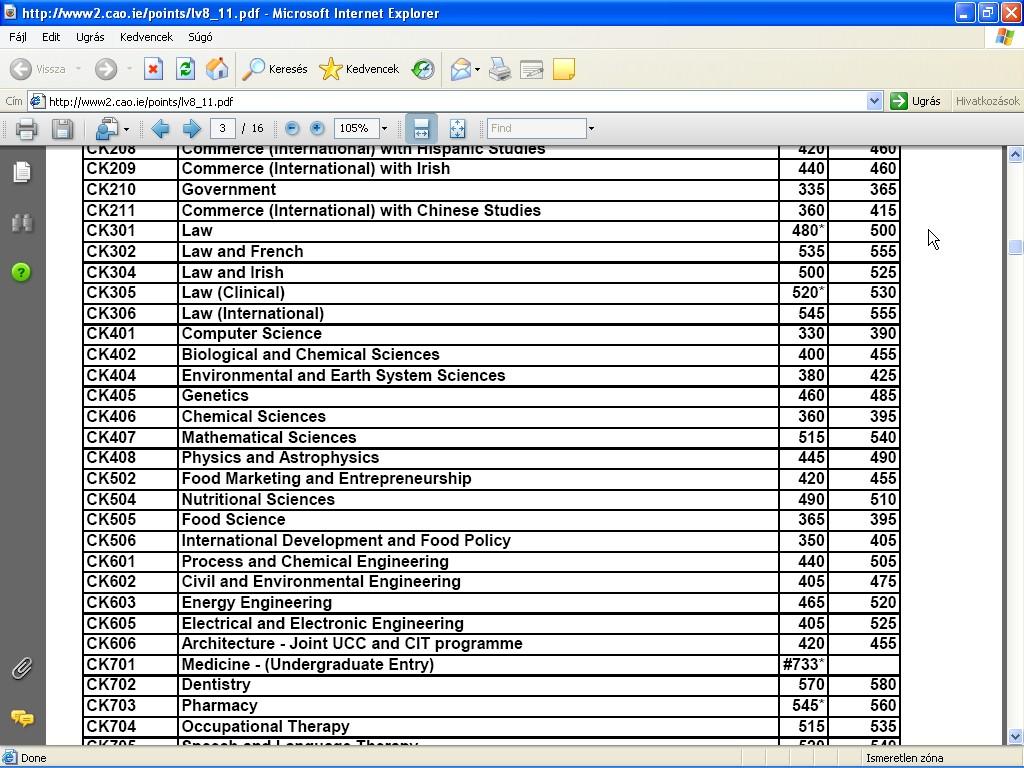Go to next PDF page arrow
The height and width of the screenshot is (768, 1024).
[x=192, y=129]
